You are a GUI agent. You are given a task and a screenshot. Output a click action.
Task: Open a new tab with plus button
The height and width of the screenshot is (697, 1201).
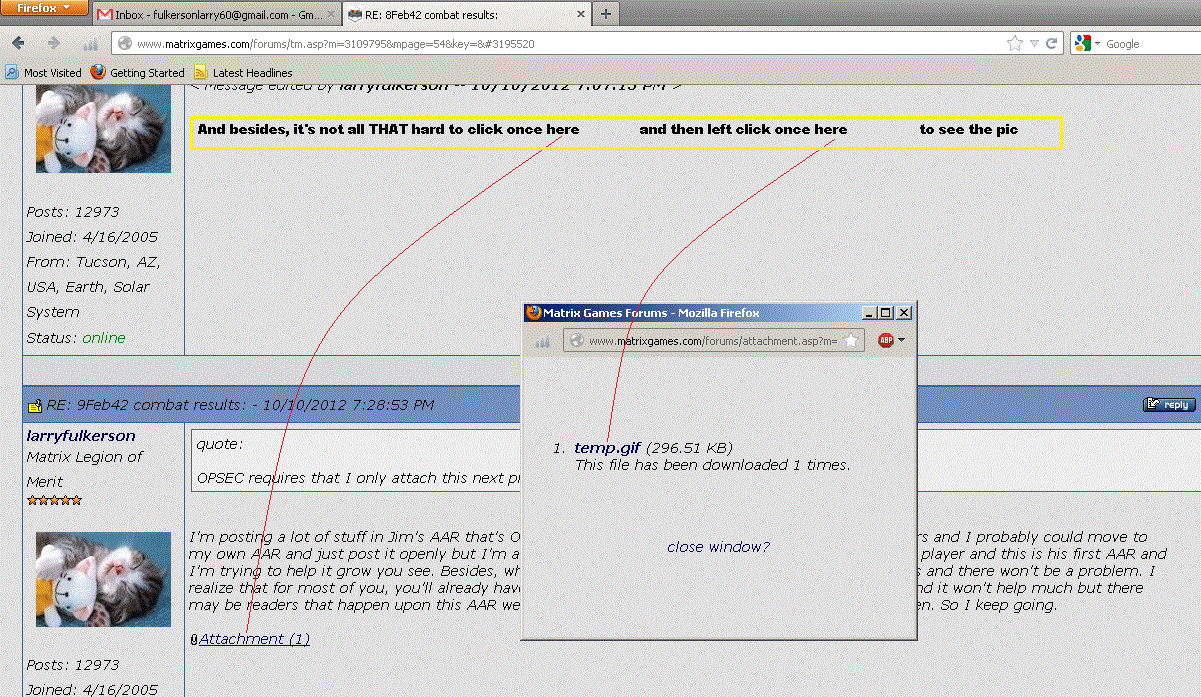coord(606,15)
